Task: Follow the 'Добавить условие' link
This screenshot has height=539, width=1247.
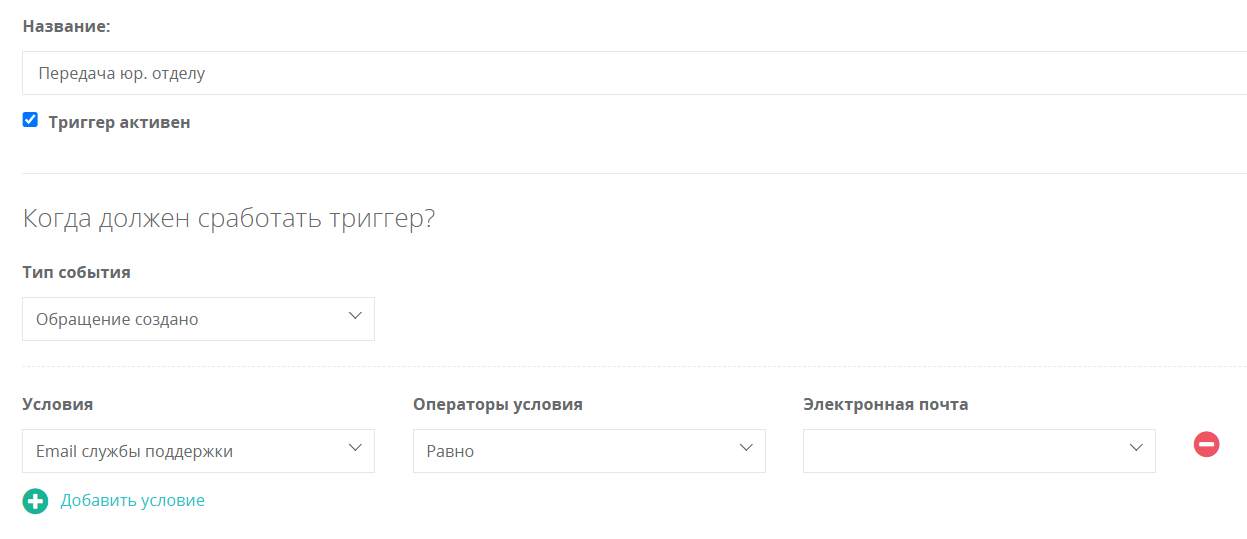Action: tap(132, 500)
